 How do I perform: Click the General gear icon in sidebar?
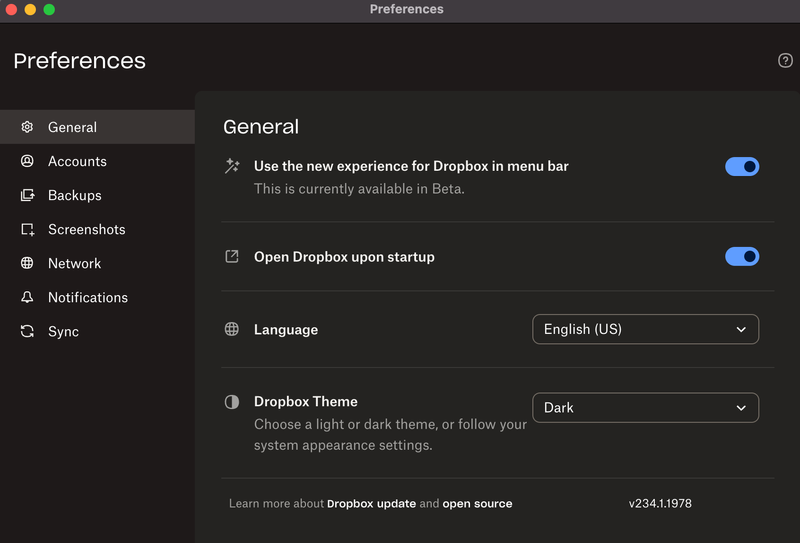tap(27, 127)
